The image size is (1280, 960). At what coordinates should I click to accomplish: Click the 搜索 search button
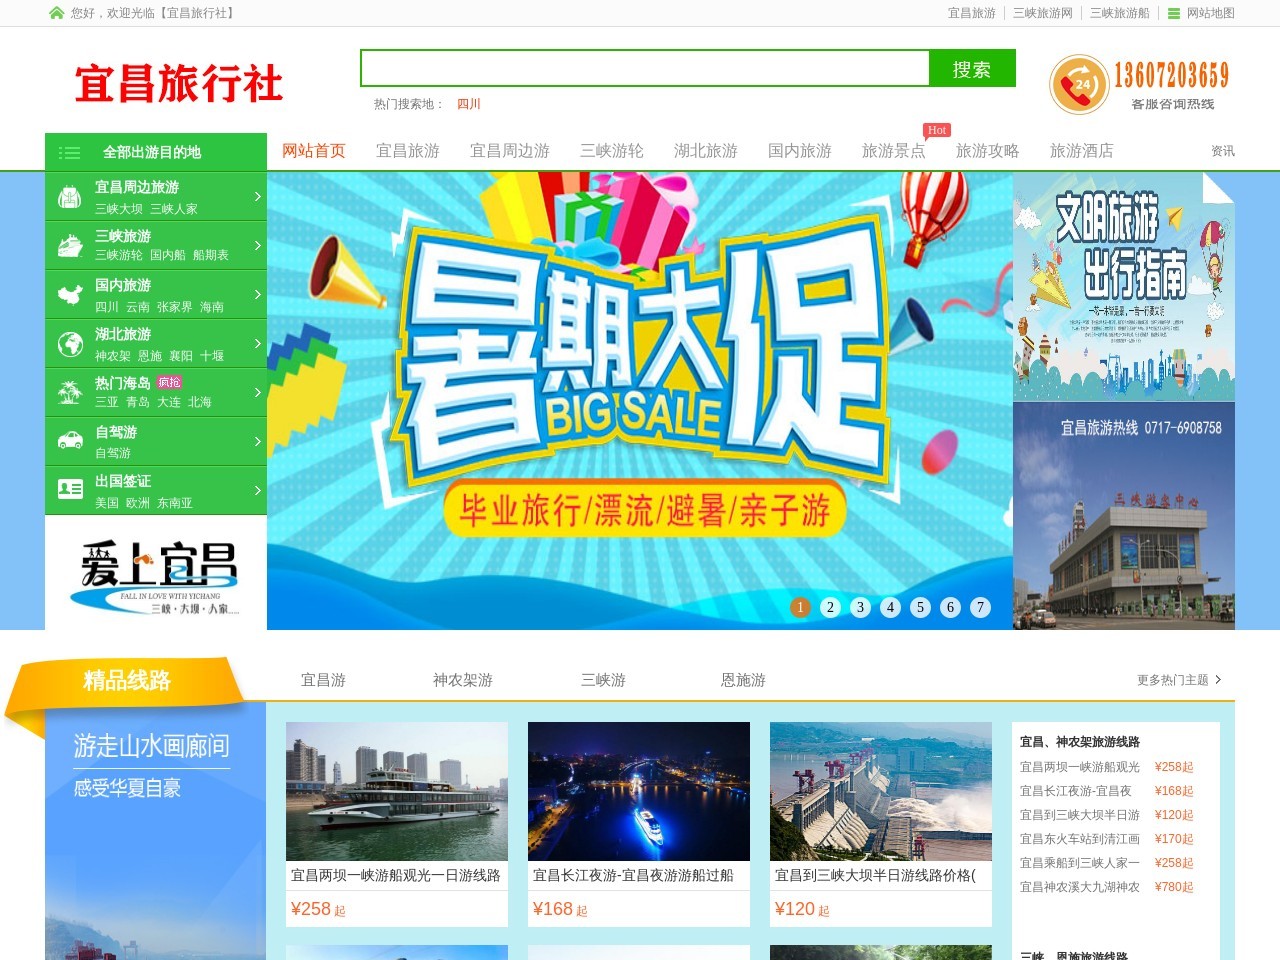tap(973, 69)
